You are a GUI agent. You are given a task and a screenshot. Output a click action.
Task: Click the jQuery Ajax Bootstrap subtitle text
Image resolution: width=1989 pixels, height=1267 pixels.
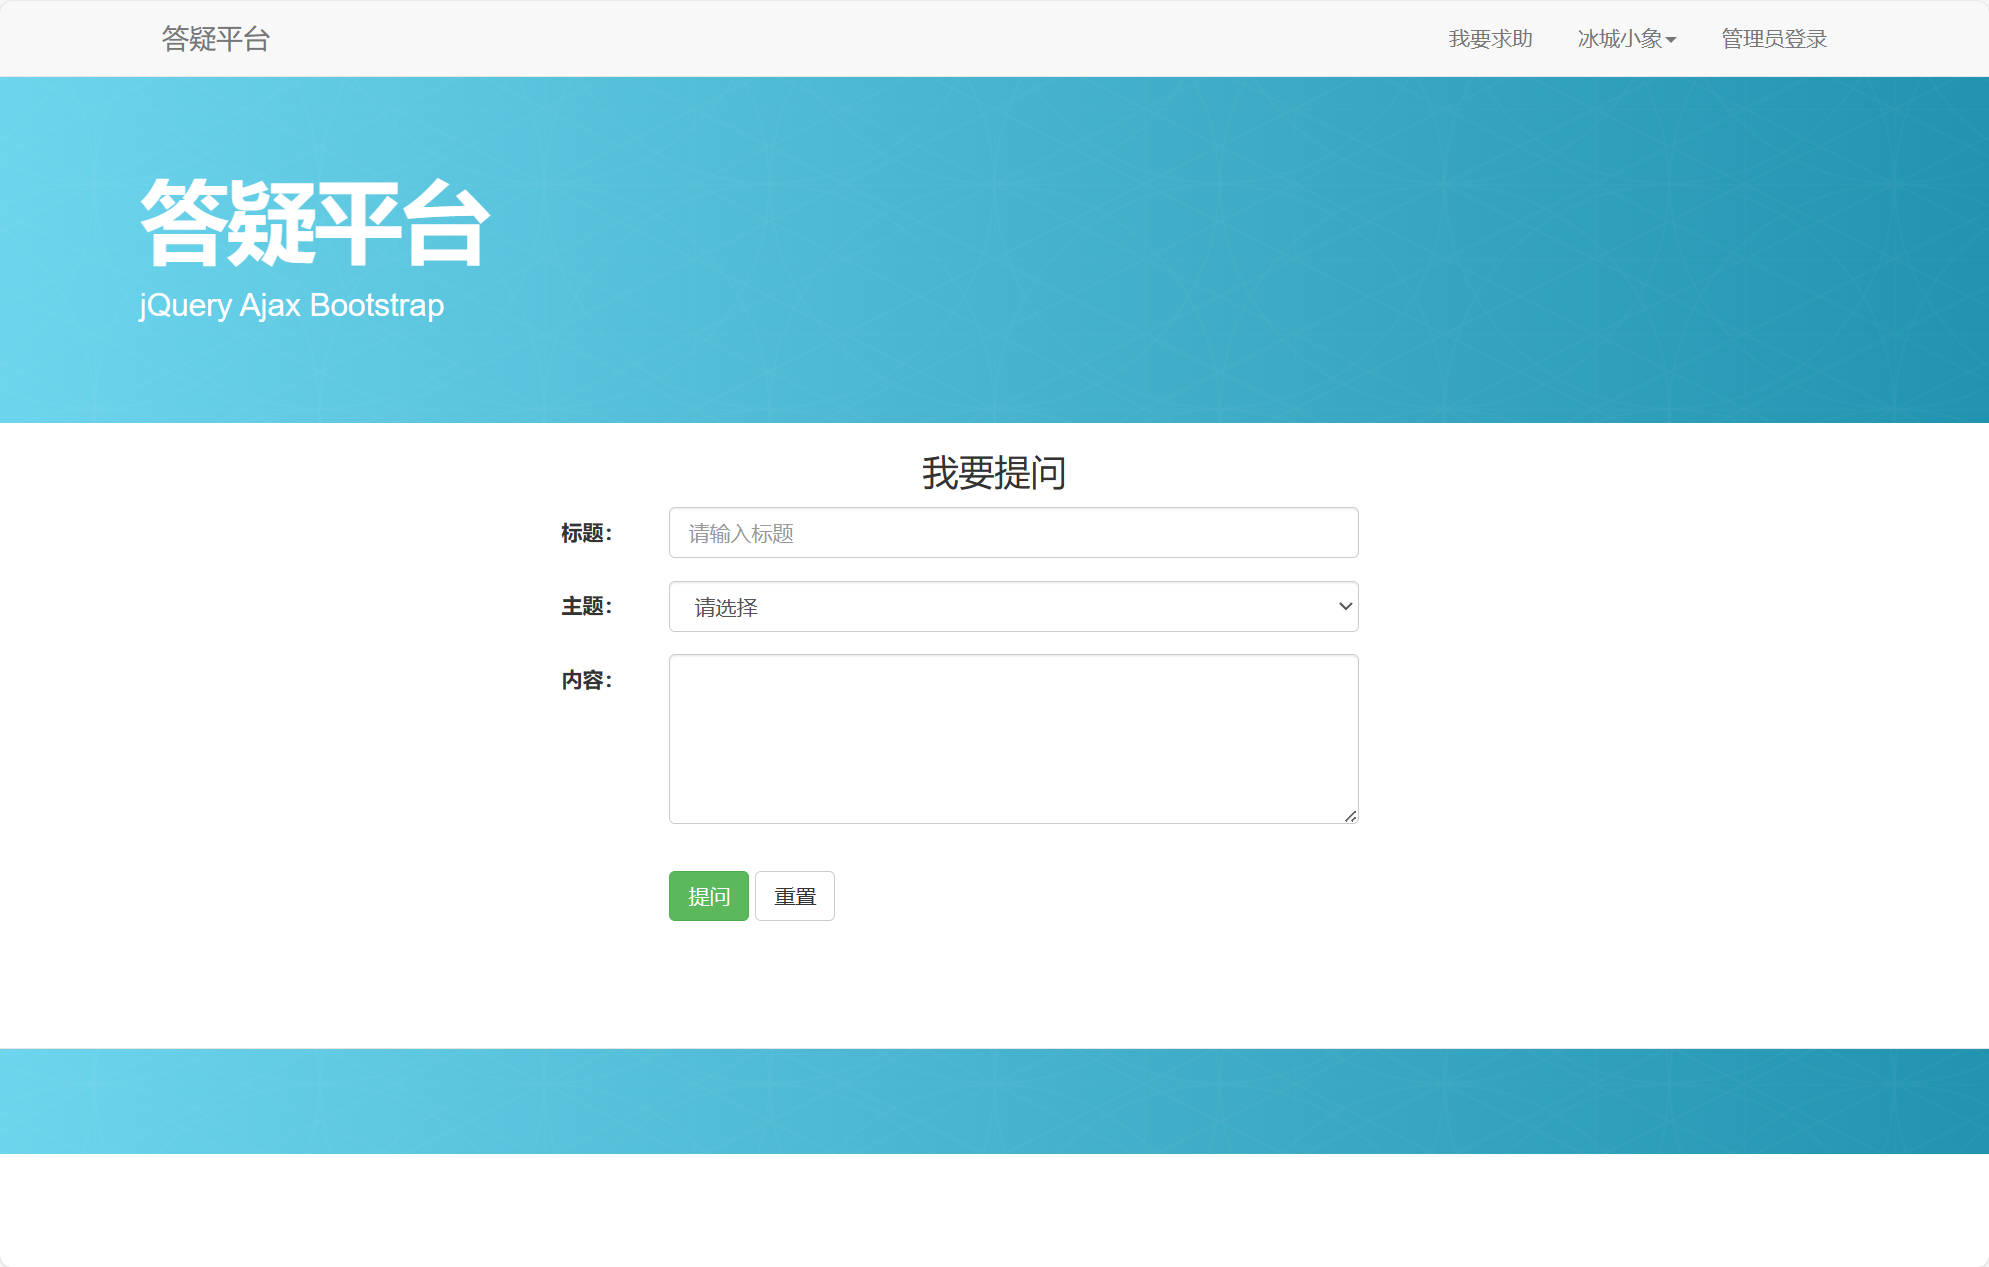click(291, 305)
